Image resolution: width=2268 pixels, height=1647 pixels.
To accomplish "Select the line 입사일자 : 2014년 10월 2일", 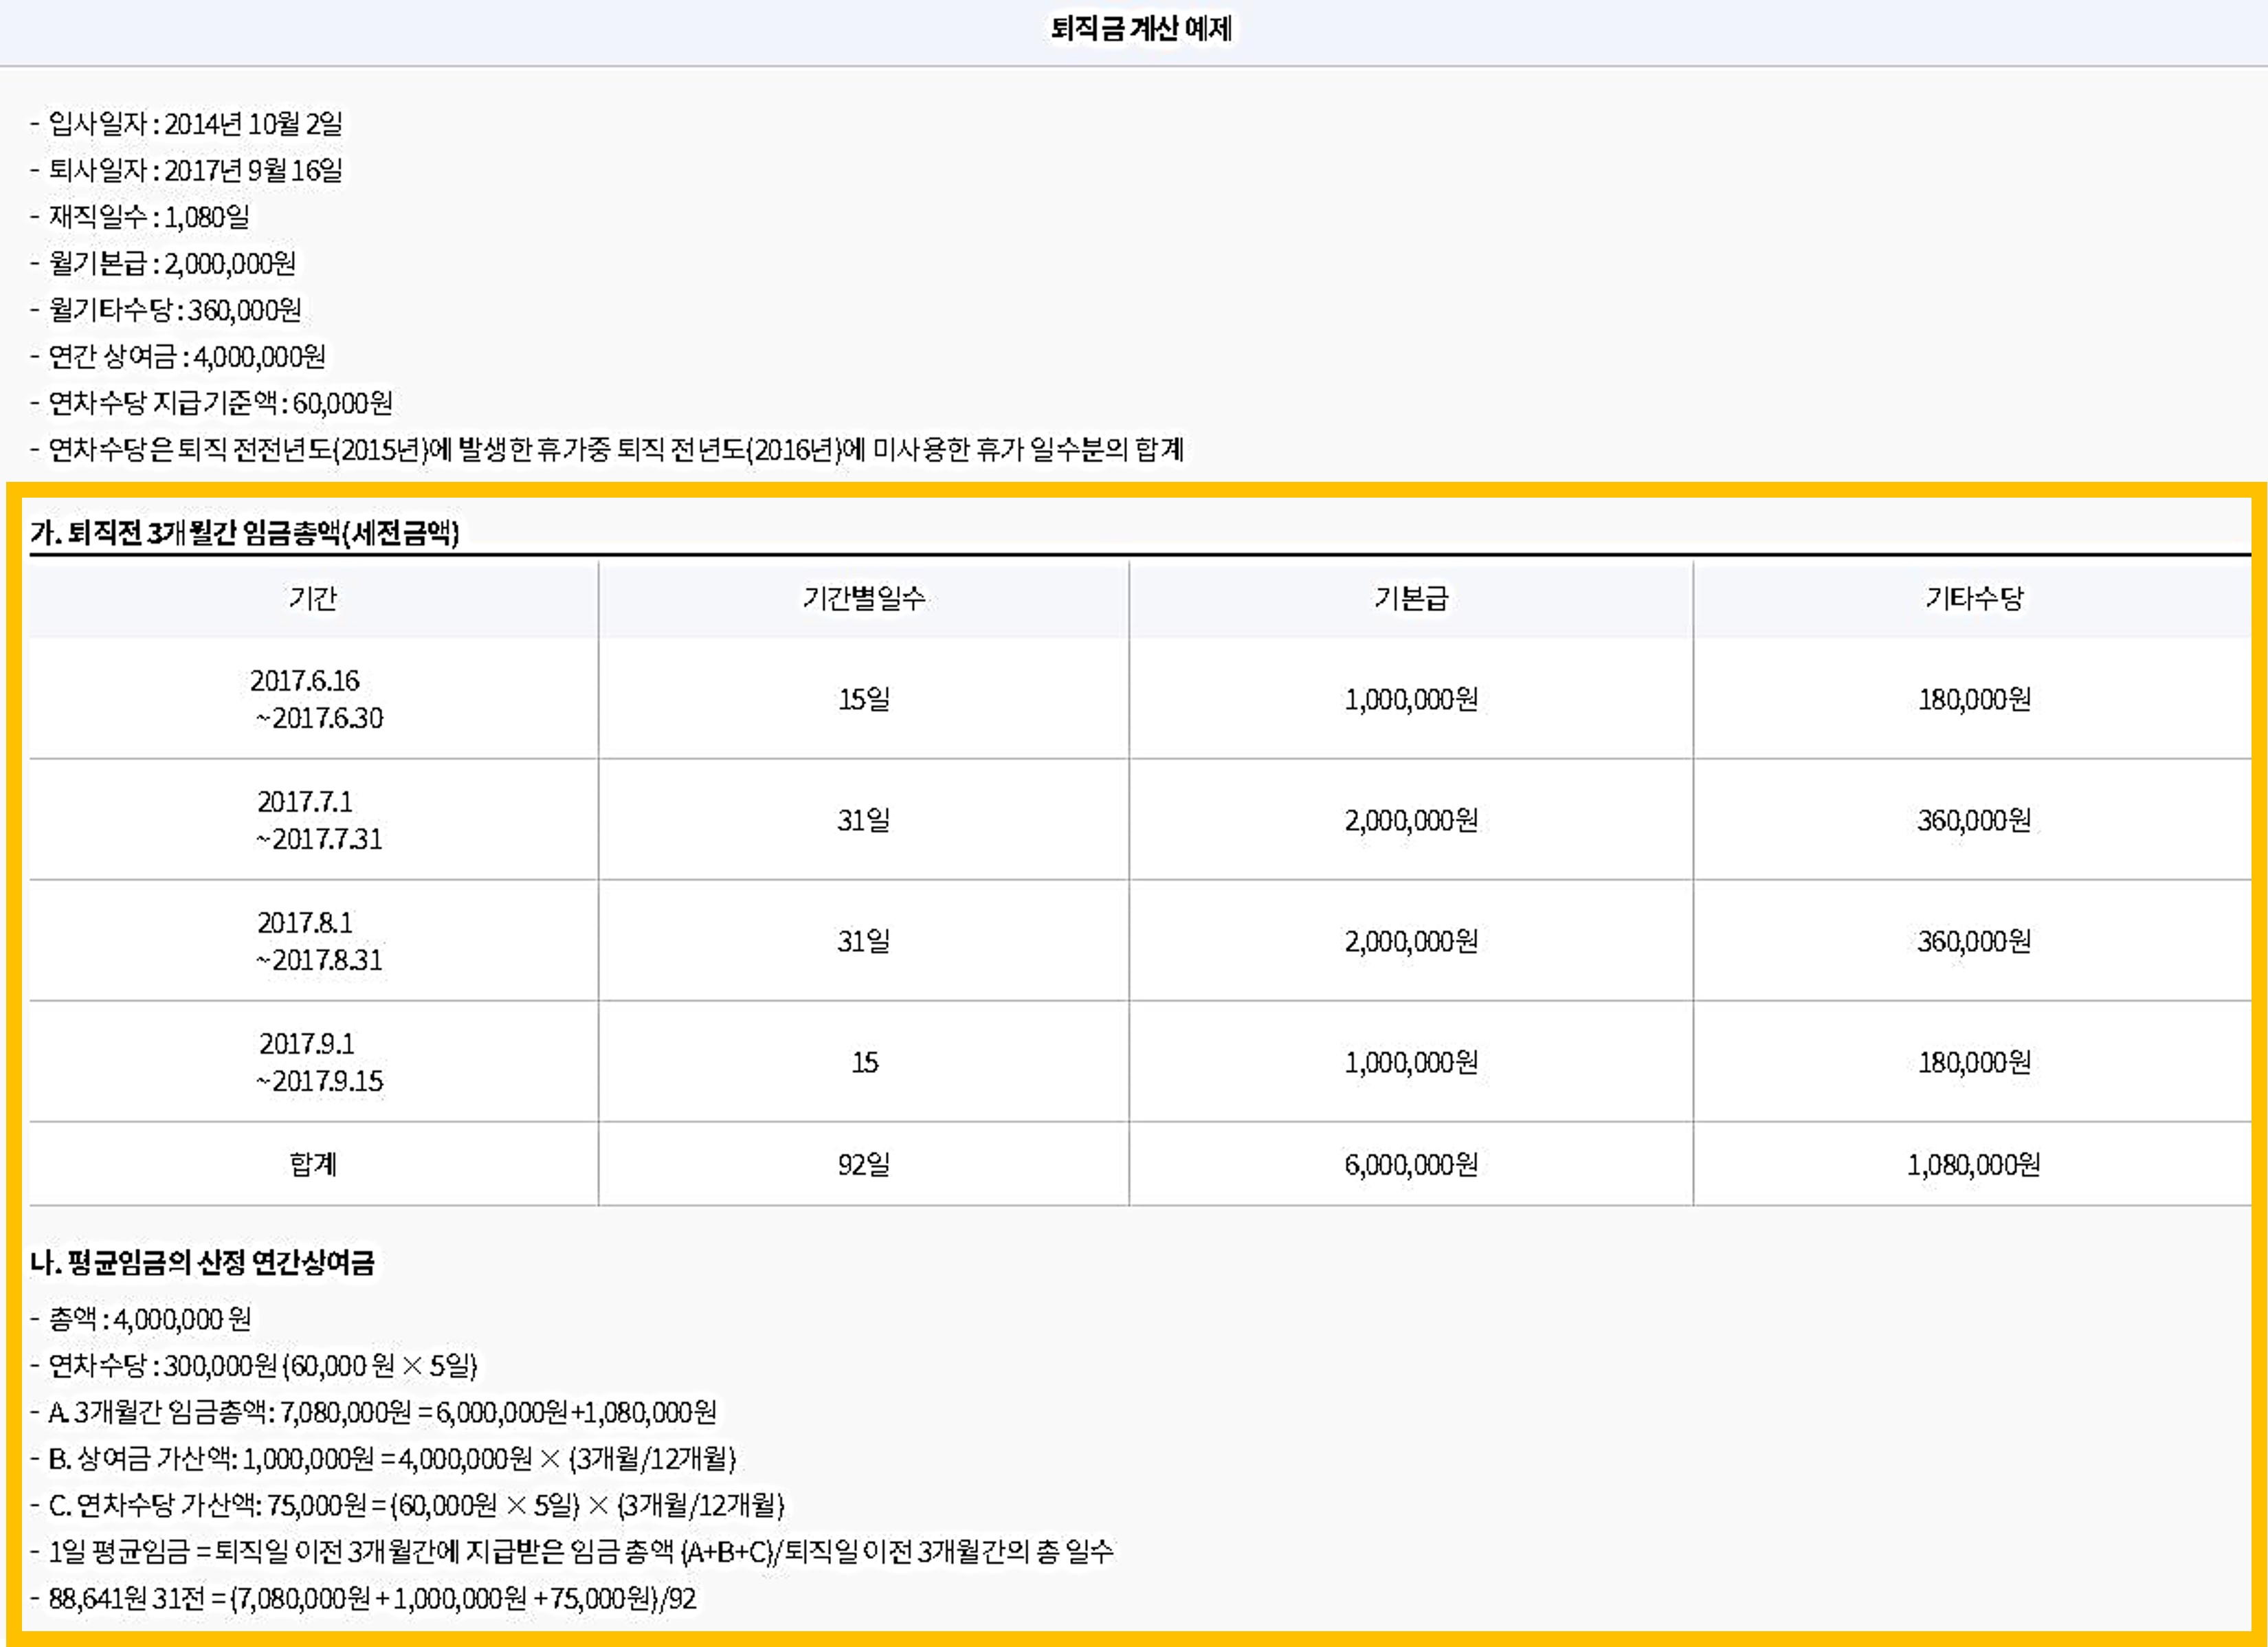I will (x=186, y=123).
